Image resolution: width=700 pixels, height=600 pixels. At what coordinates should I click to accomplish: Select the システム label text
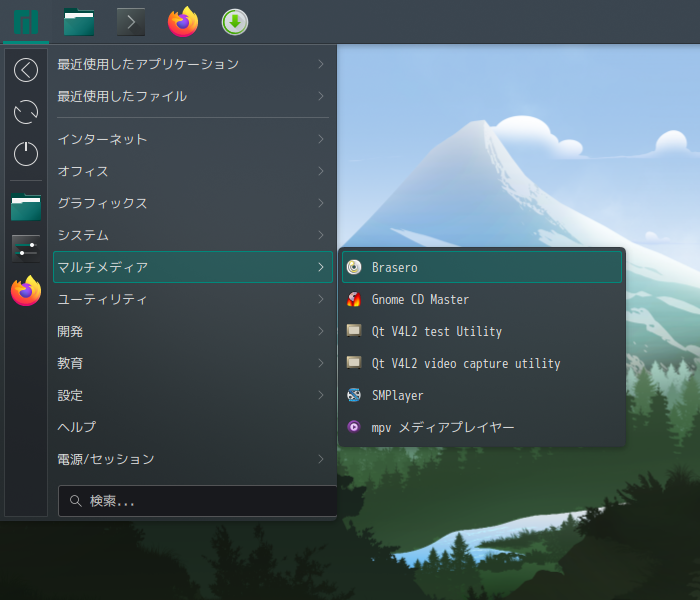pyautogui.click(x=83, y=235)
